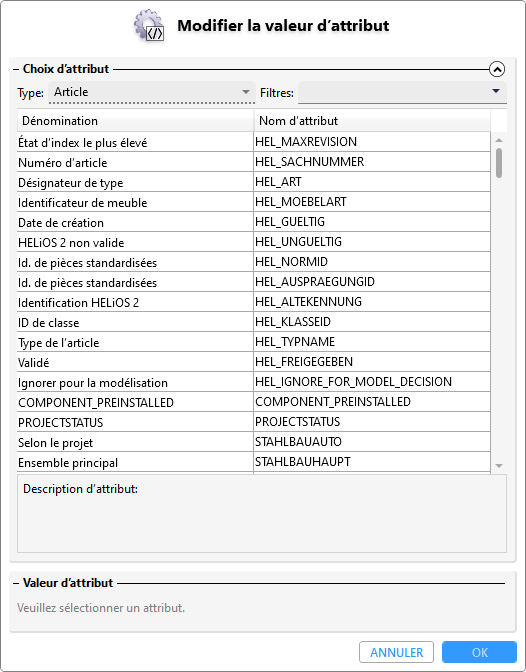
Task: Sort by Nom d'attribut column header
Action: [372, 121]
